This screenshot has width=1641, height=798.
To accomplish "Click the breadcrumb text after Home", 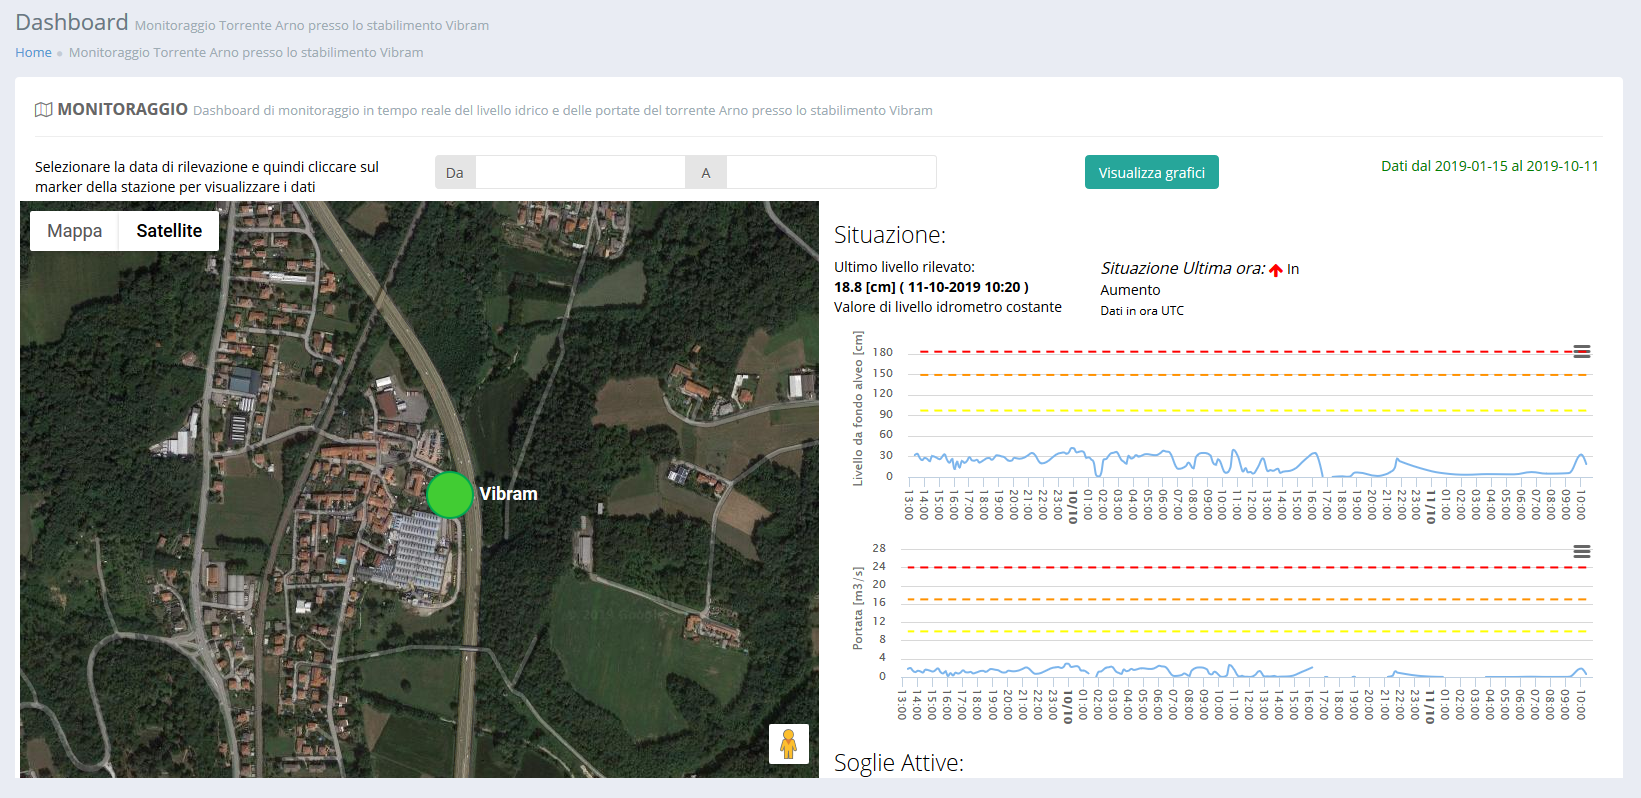I will [246, 52].
